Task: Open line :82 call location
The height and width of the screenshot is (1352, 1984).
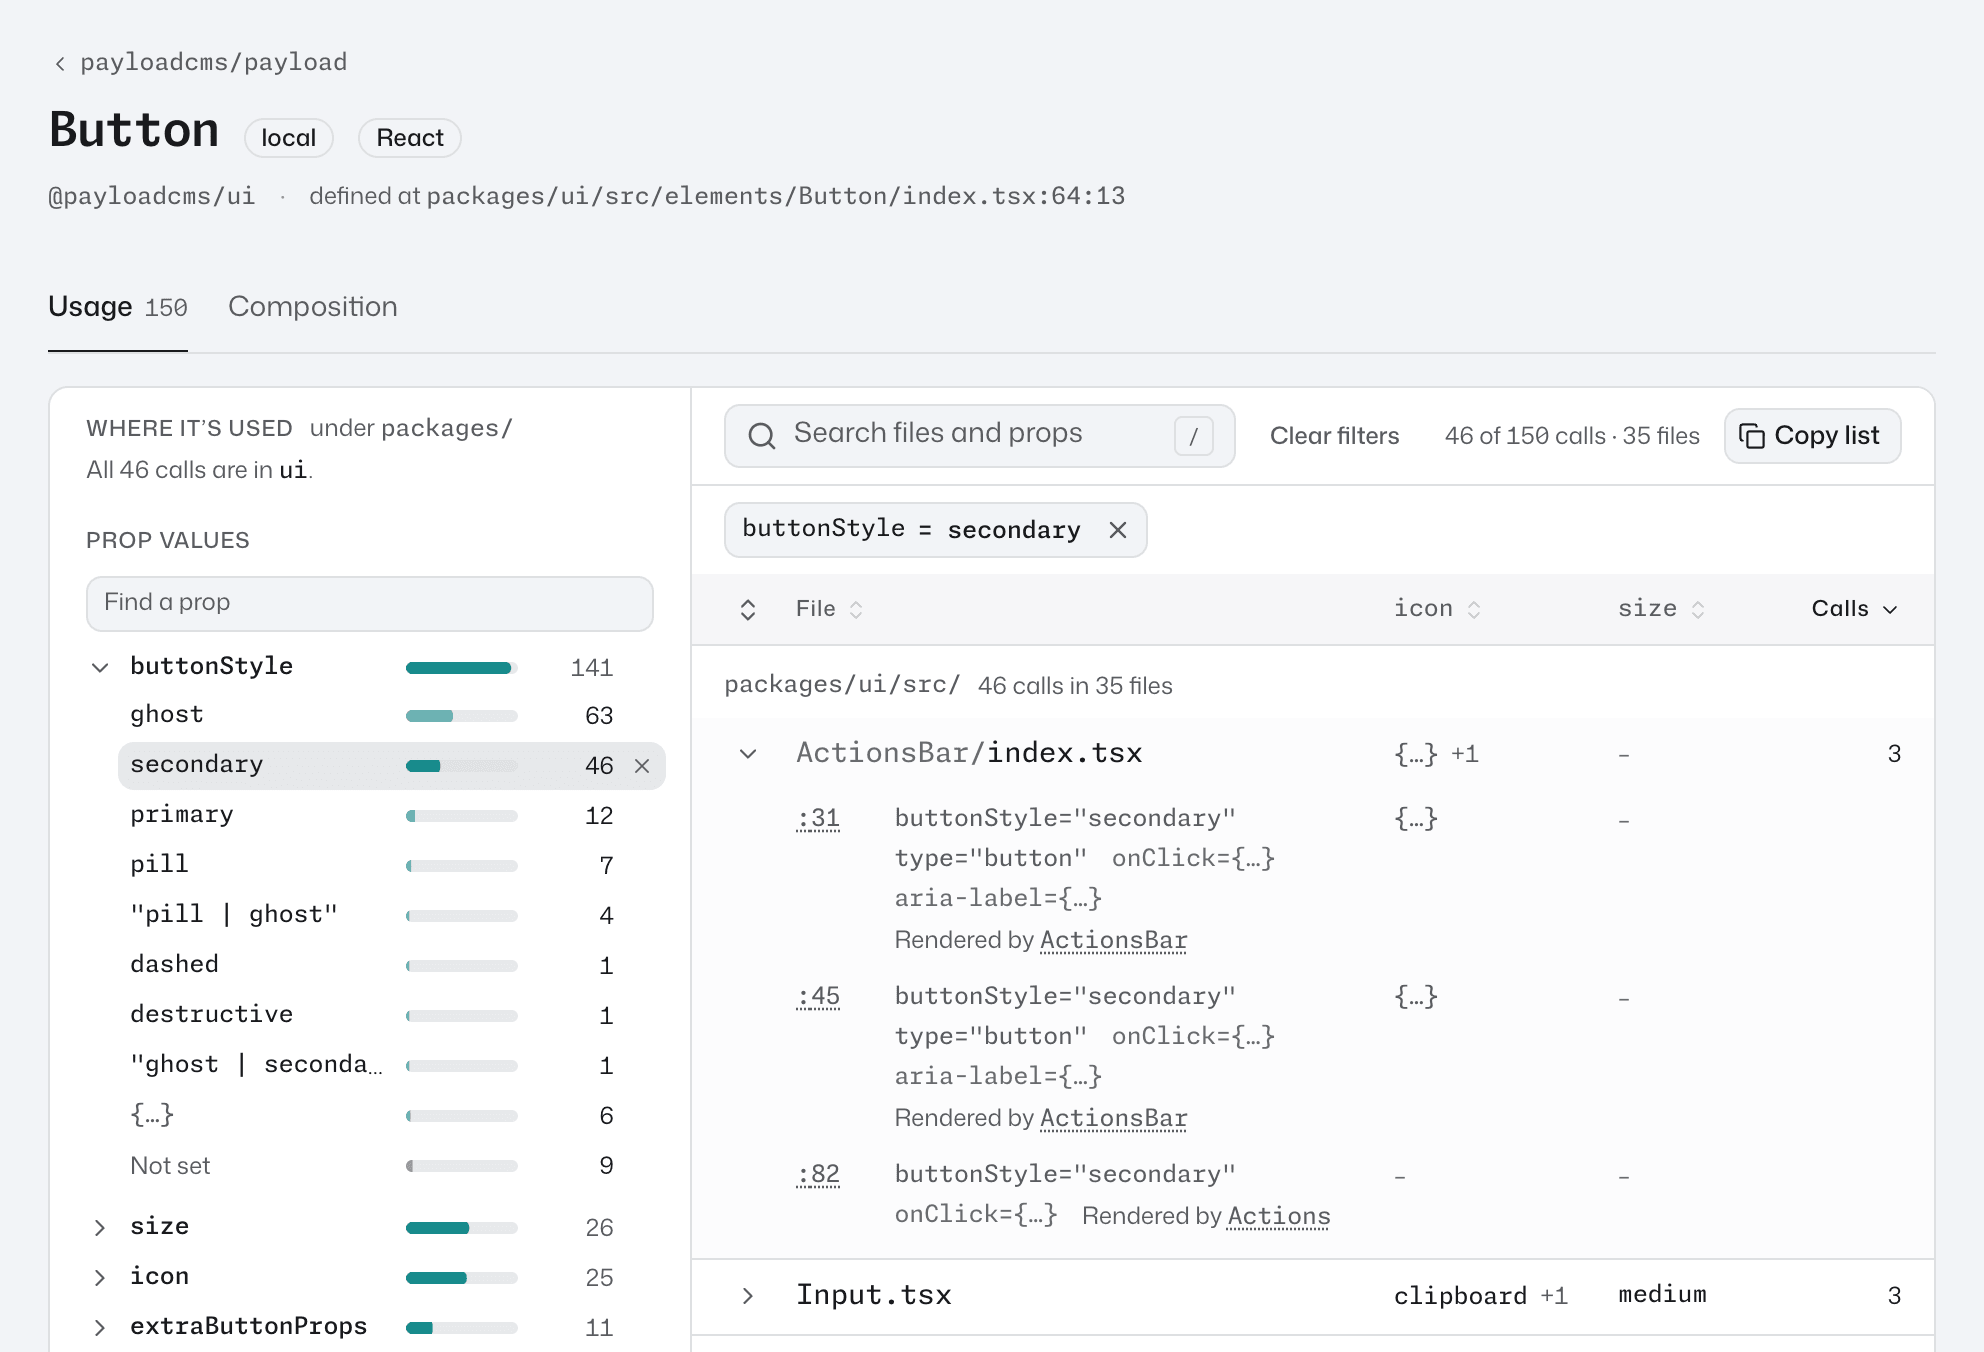Action: point(818,1175)
